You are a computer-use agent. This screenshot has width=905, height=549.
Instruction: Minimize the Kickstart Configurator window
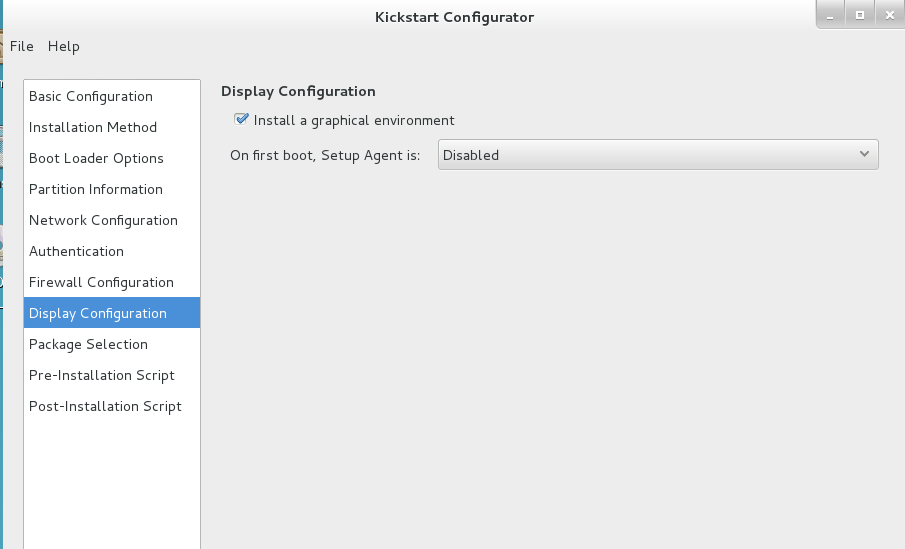[x=831, y=15]
